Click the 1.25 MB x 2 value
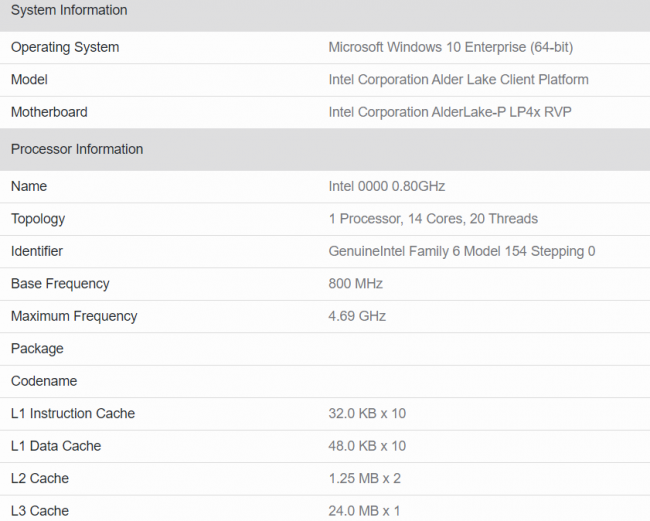Viewport: 650px width, 521px height. pyautogui.click(x=363, y=478)
